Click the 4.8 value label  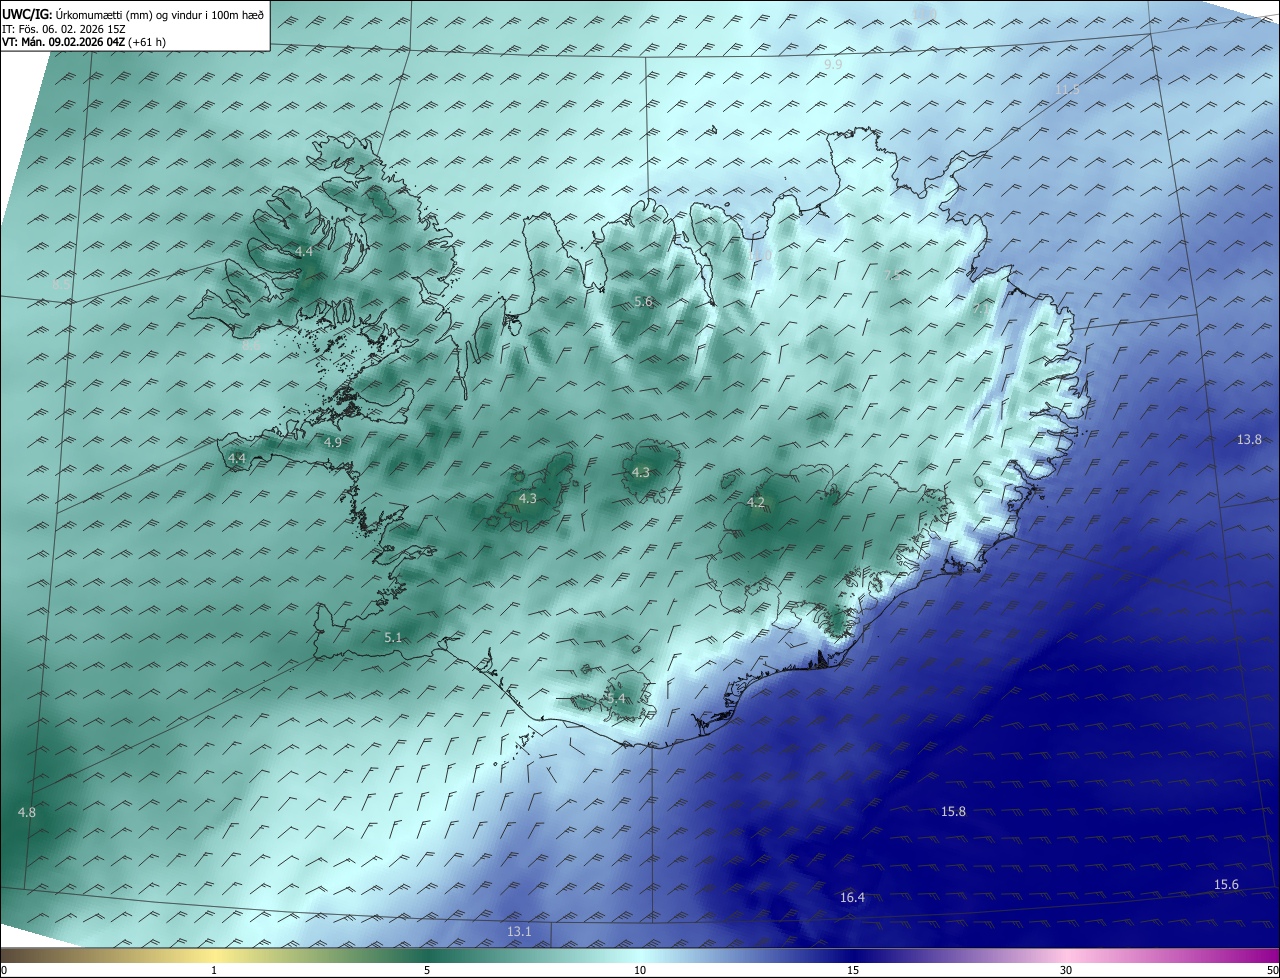pos(27,813)
